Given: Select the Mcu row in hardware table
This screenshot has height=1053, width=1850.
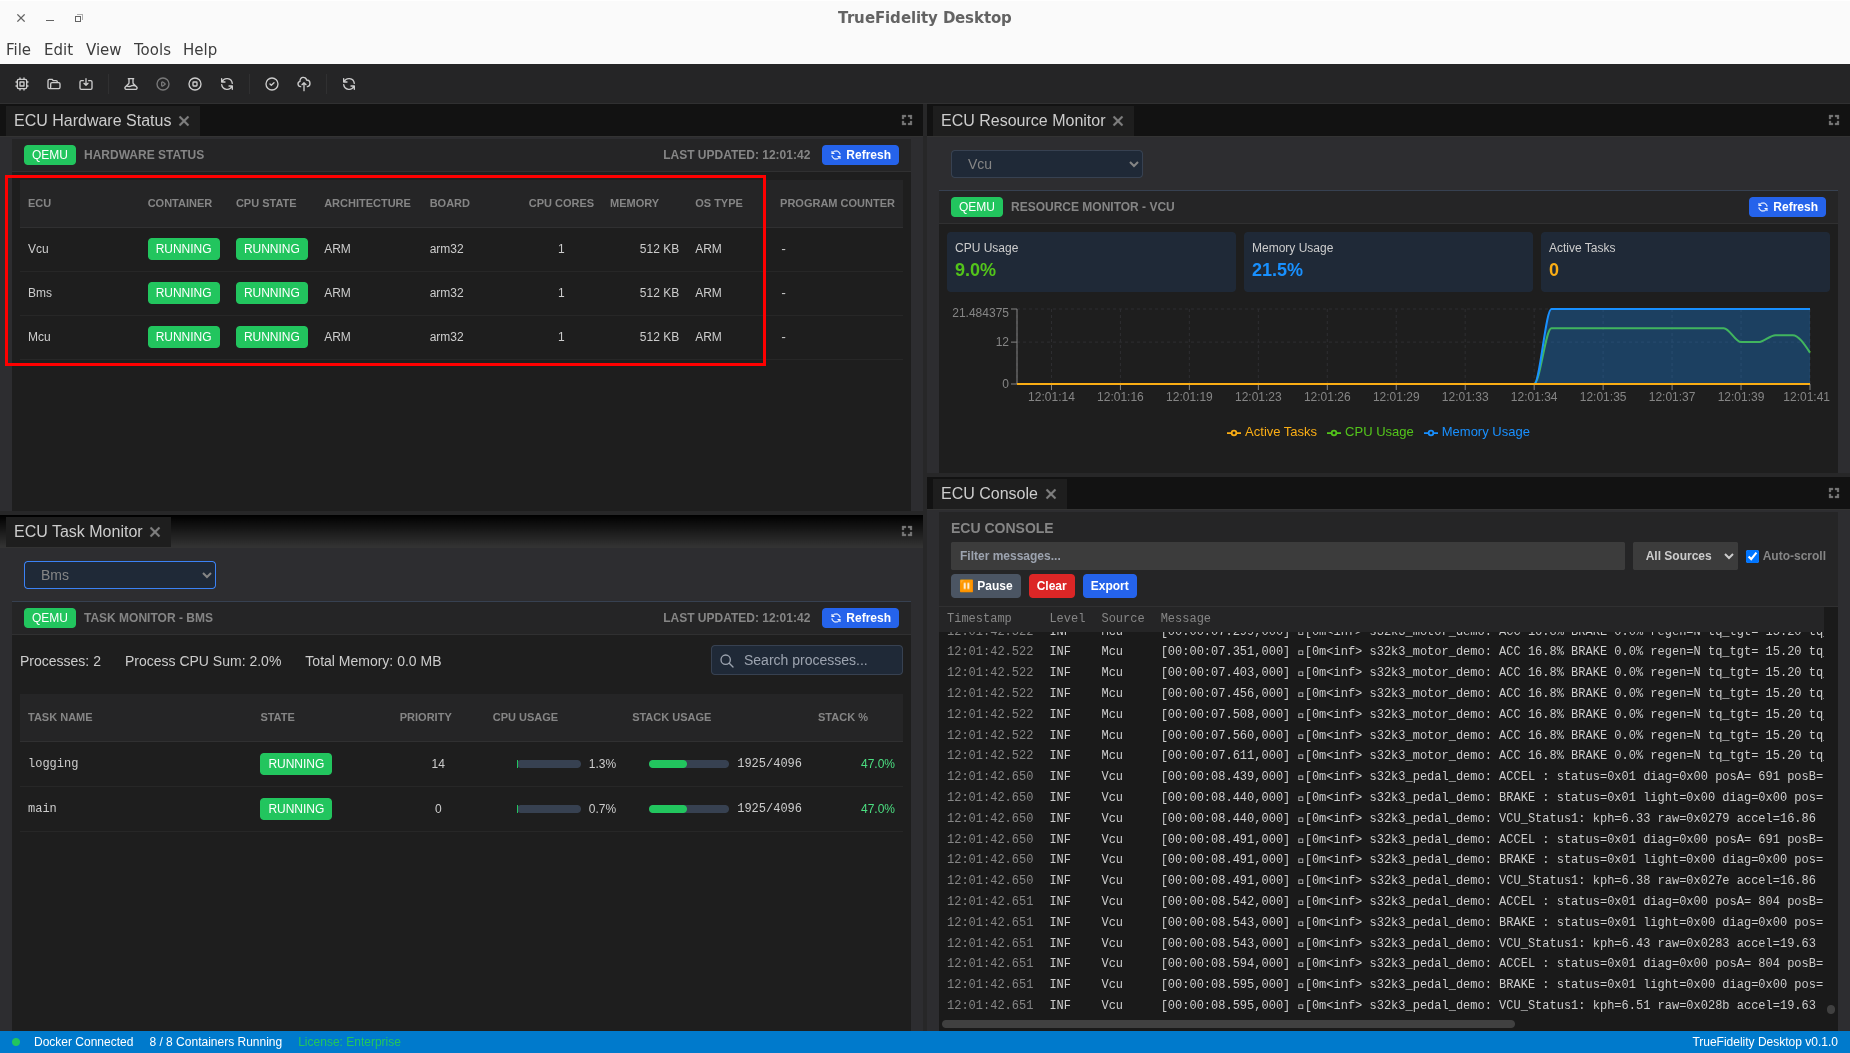Looking at the screenshot, I should [x=461, y=337].
